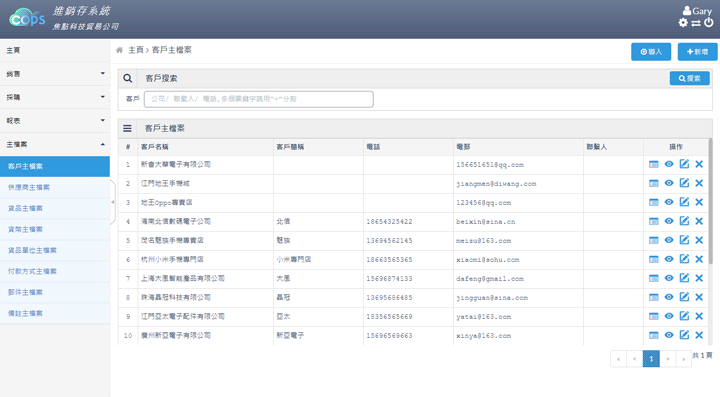Open settings gear icon in header
Viewport: 720px width, 397px height.
683,22
